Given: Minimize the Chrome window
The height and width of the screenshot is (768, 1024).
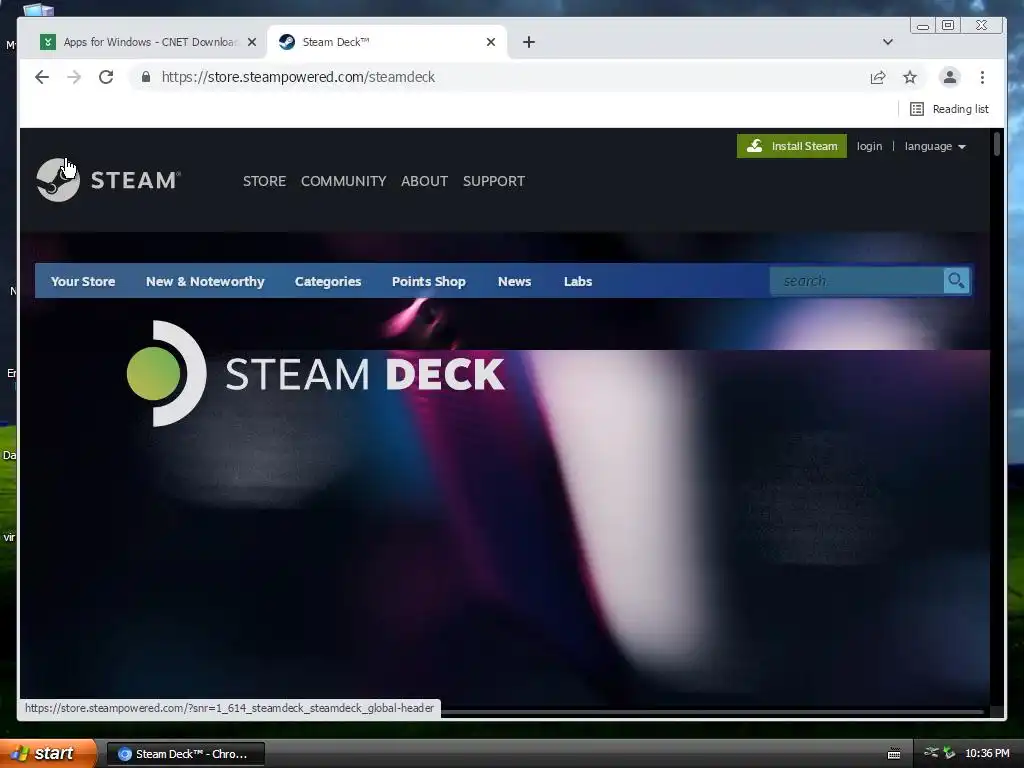Looking at the screenshot, I should 923,25.
